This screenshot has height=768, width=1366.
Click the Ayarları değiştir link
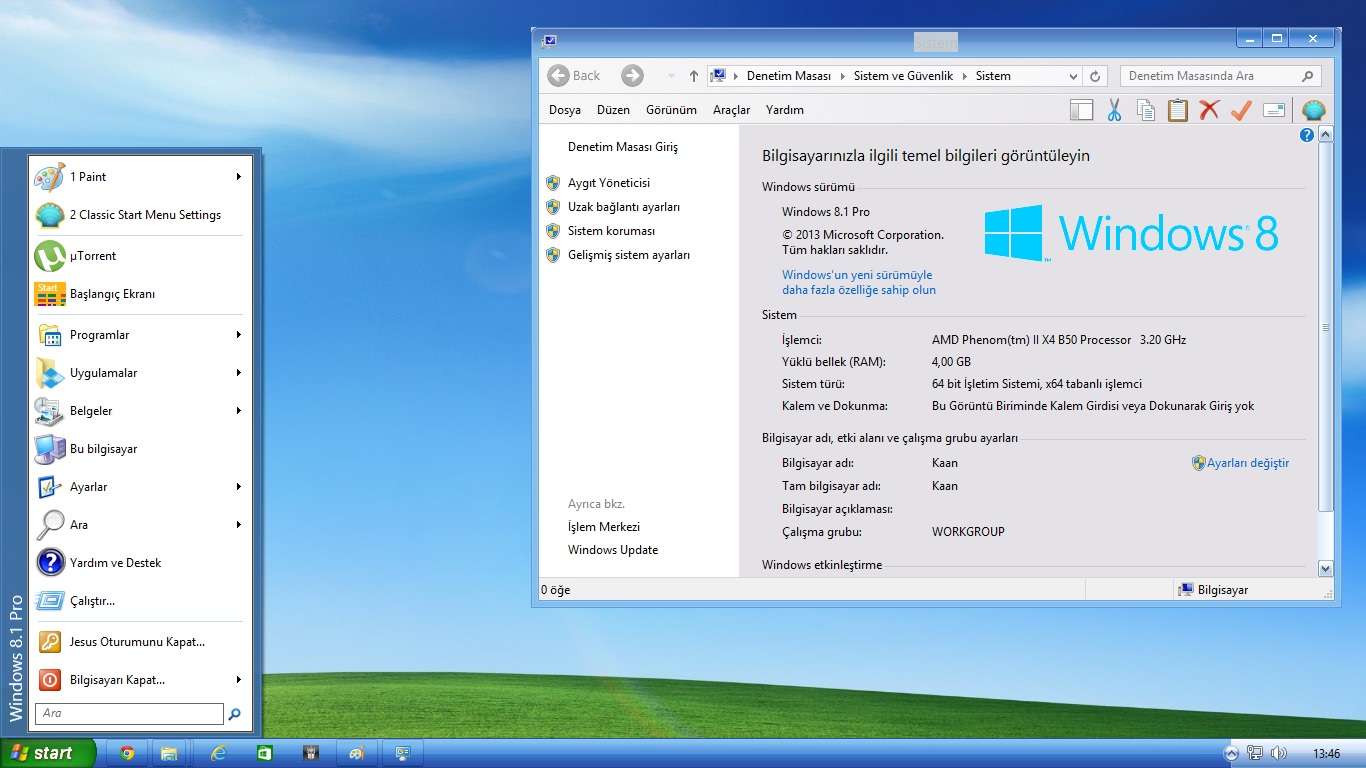coord(1248,463)
